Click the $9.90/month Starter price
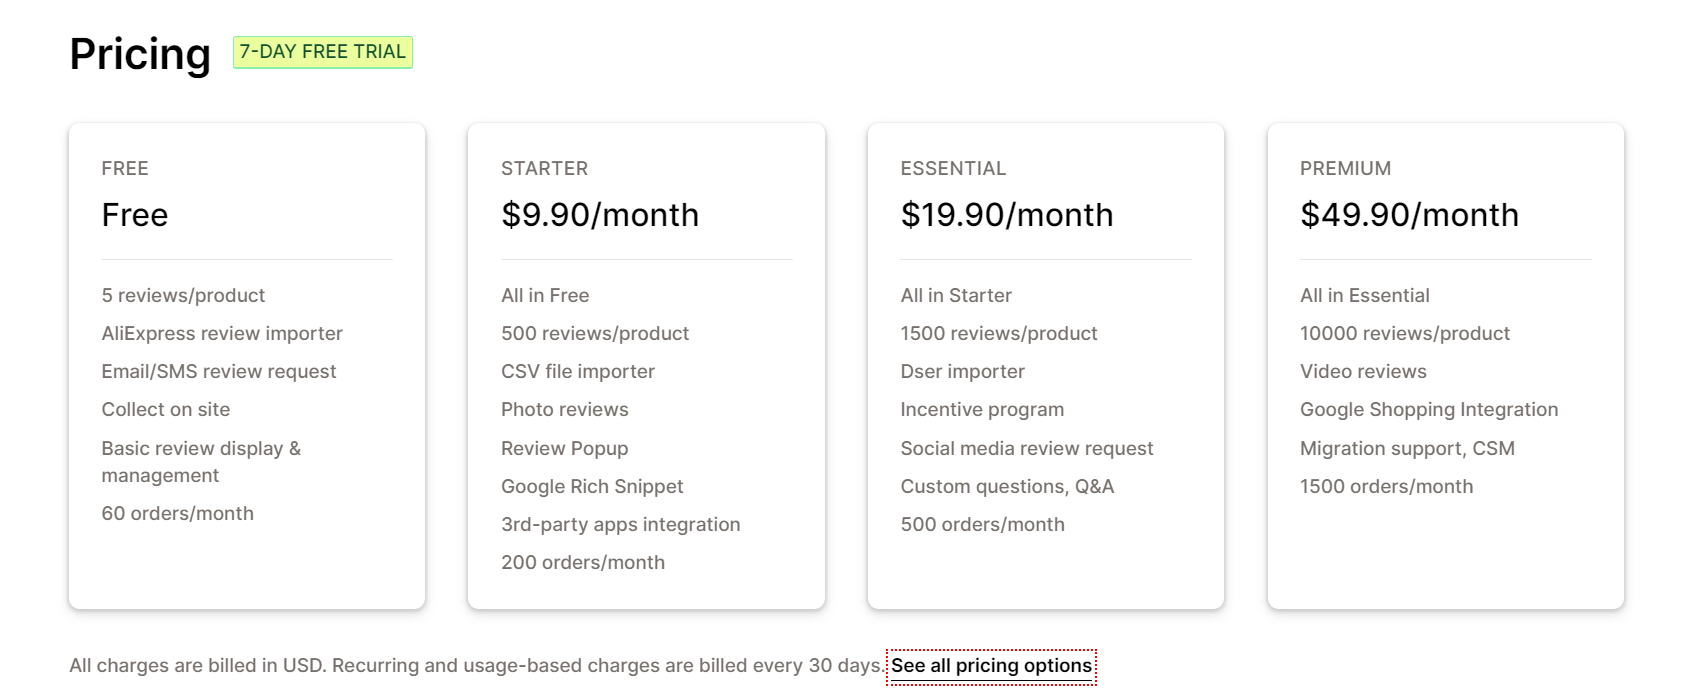 [x=600, y=215]
